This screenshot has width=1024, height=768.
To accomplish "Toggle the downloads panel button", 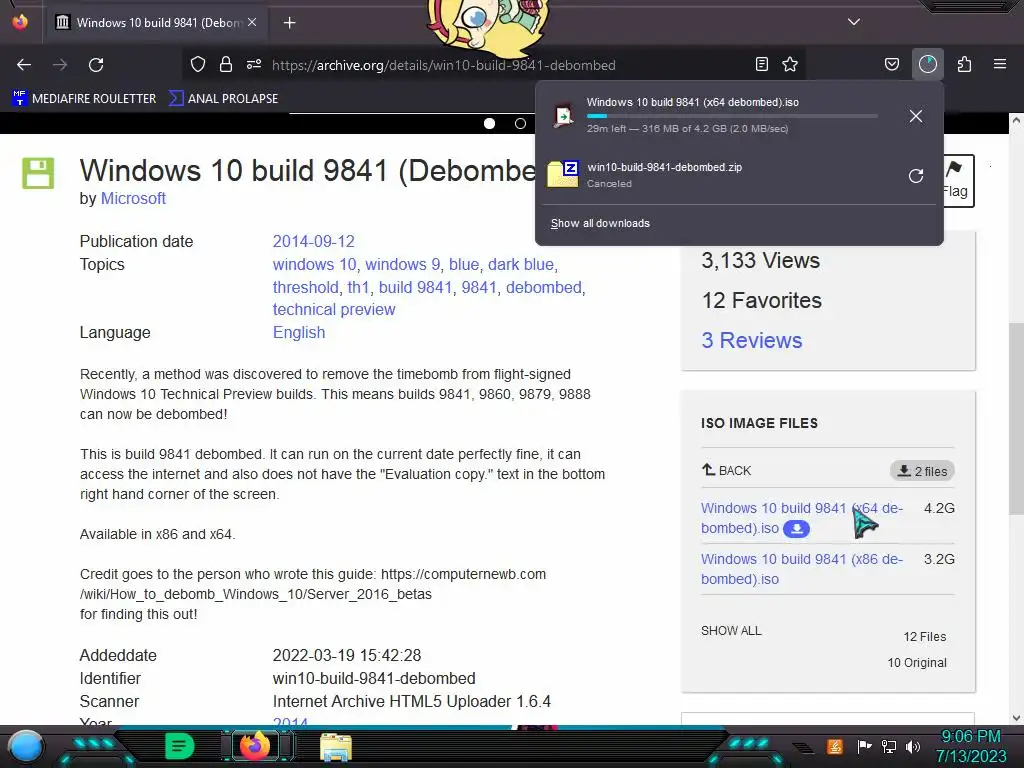I will pyautogui.click(x=928, y=64).
